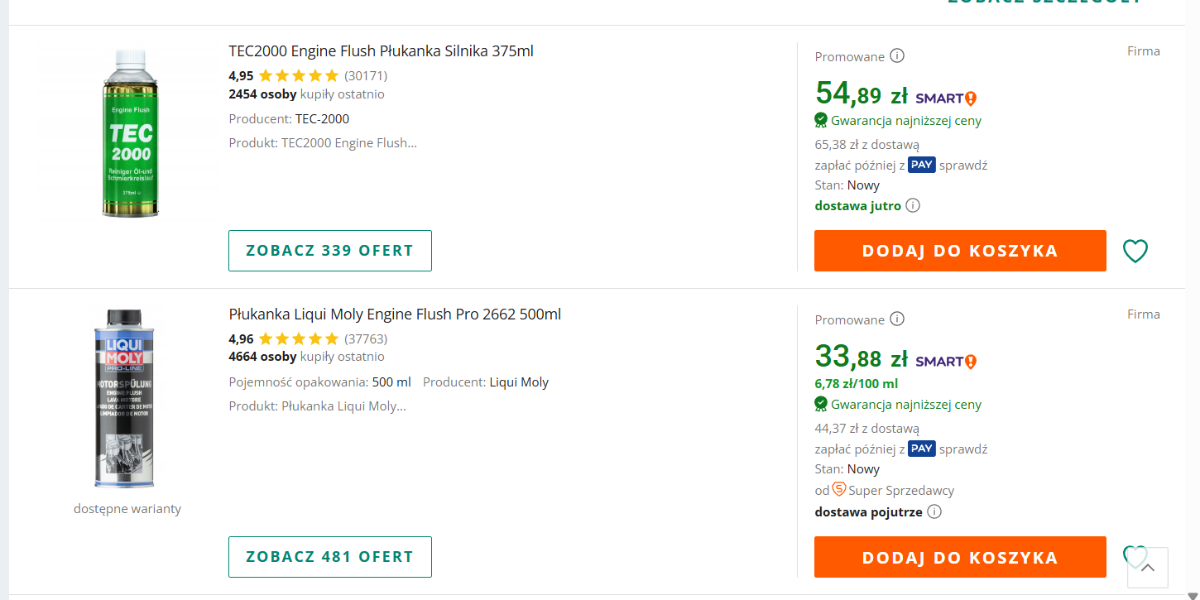The image size is (1200, 600).
Task: Show available variants under Liqui Moly image
Action: tap(127, 508)
